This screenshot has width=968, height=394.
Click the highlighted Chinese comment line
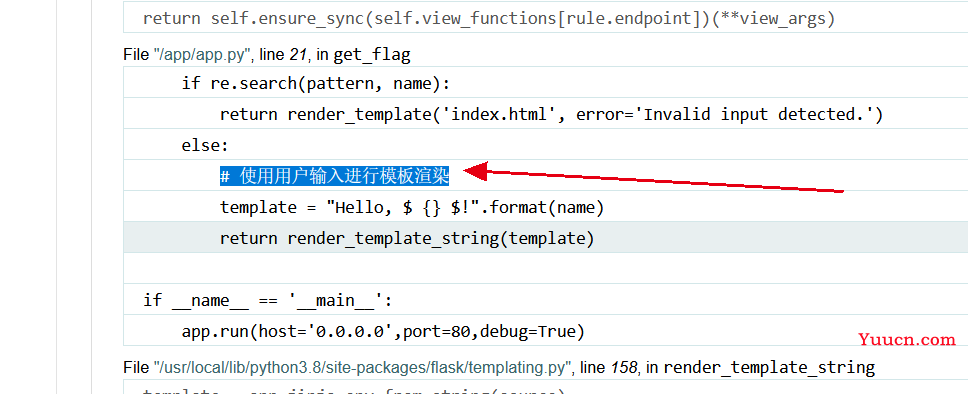(x=334, y=176)
